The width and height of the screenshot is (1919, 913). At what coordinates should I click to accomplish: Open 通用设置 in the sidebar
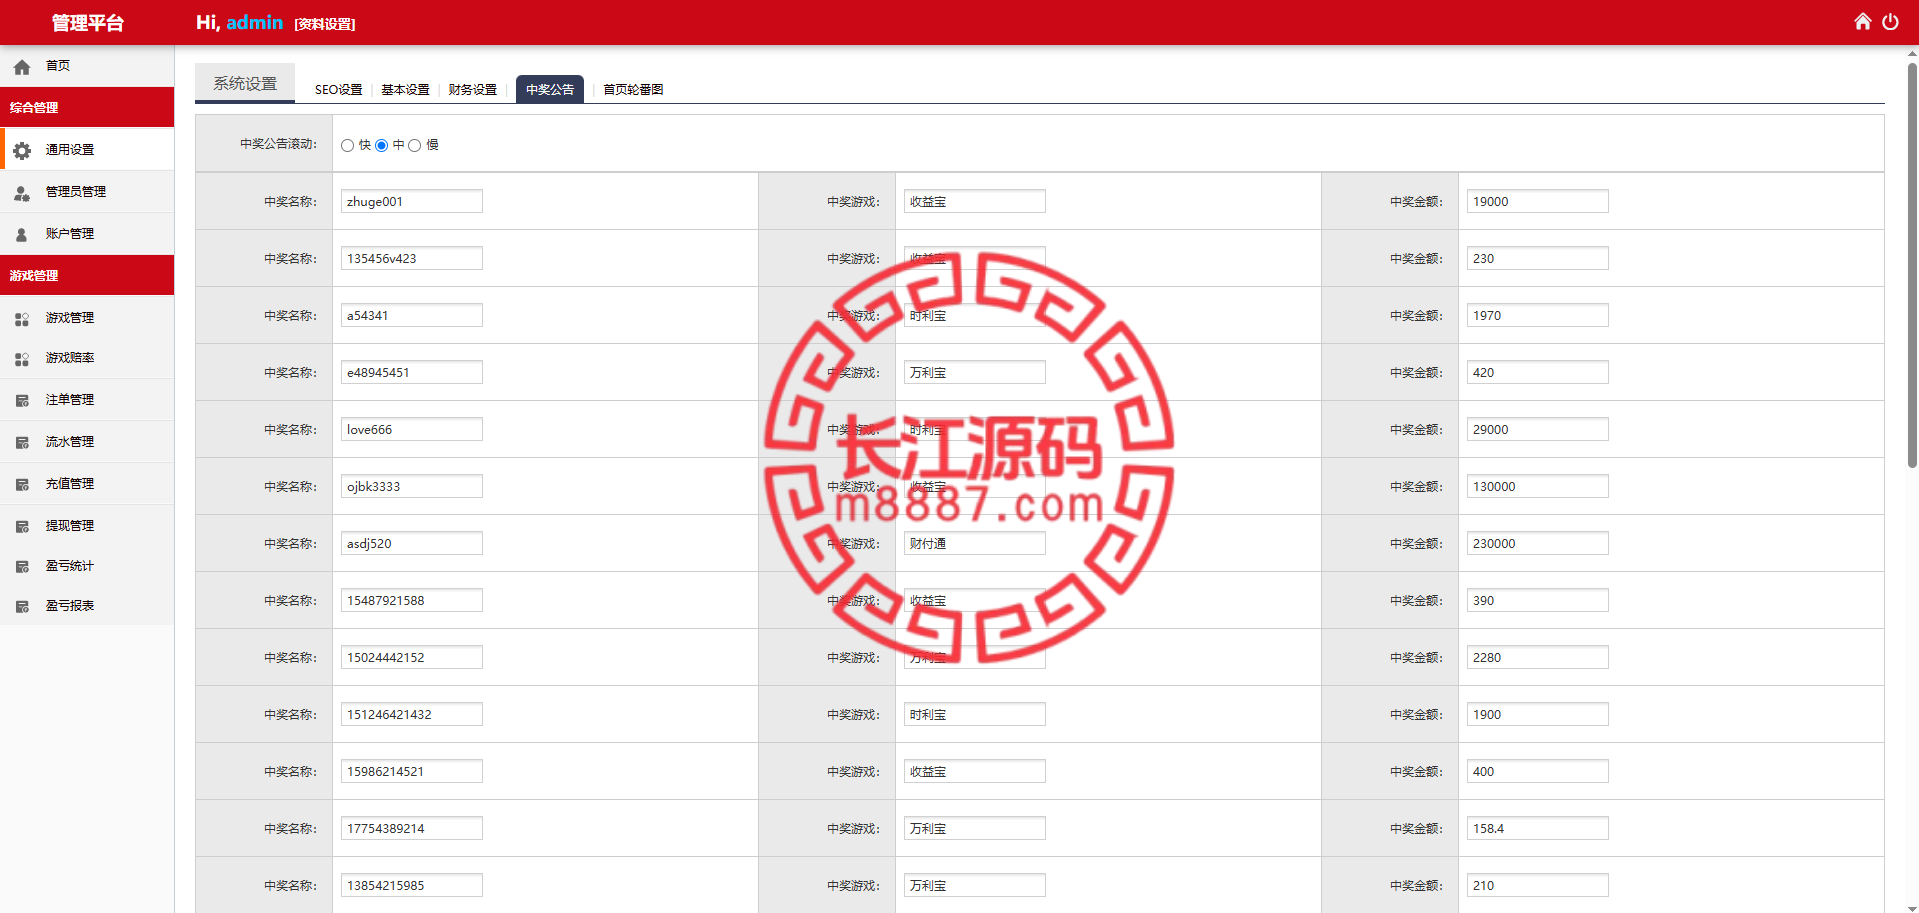pyautogui.click(x=70, y=150)
